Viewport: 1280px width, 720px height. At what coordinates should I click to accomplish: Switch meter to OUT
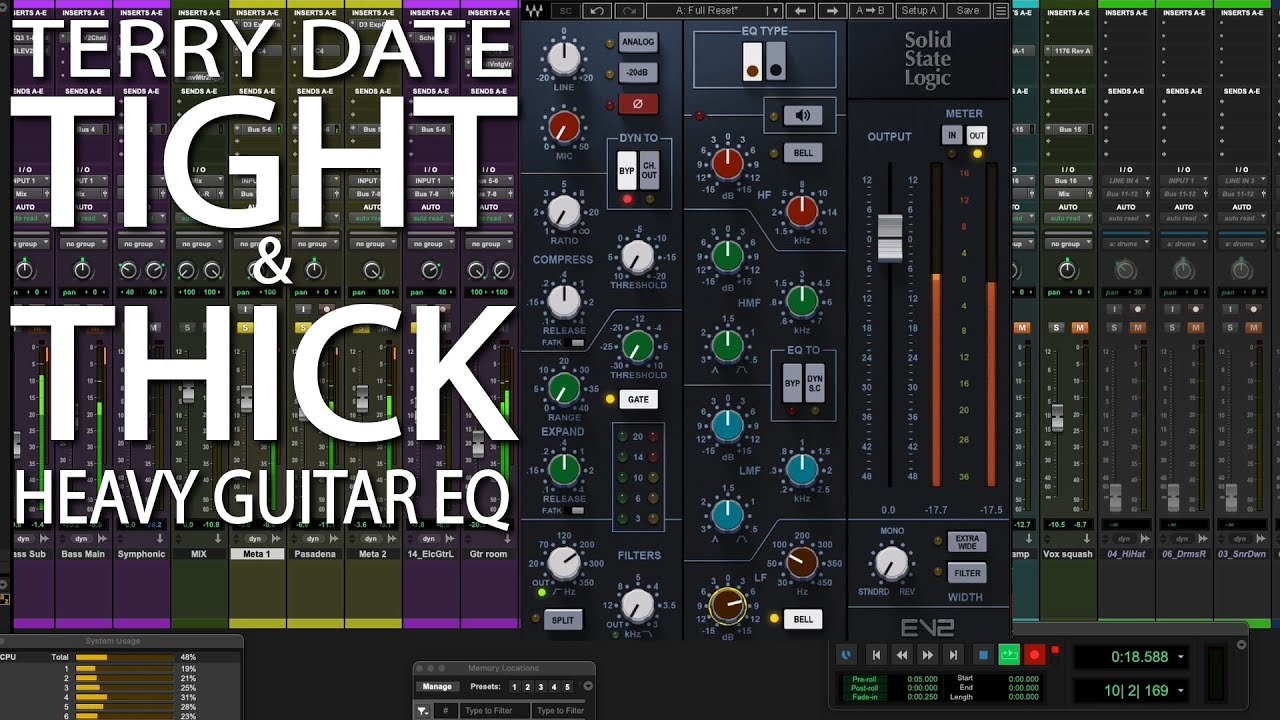click(x=976, y=135)
